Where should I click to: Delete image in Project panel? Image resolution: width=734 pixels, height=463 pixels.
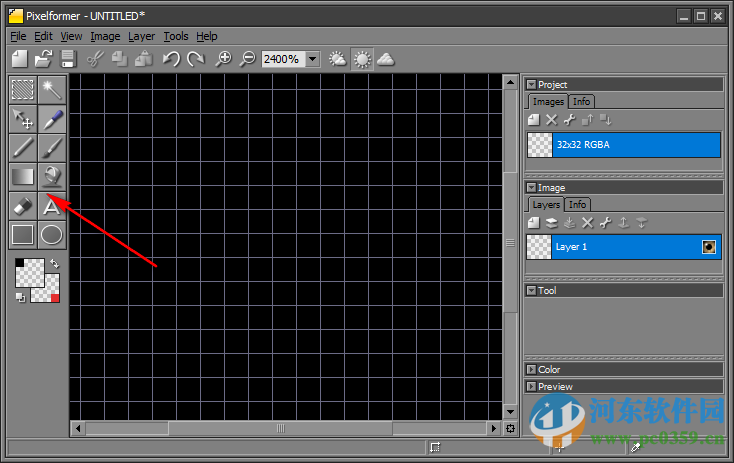point(551,120)
